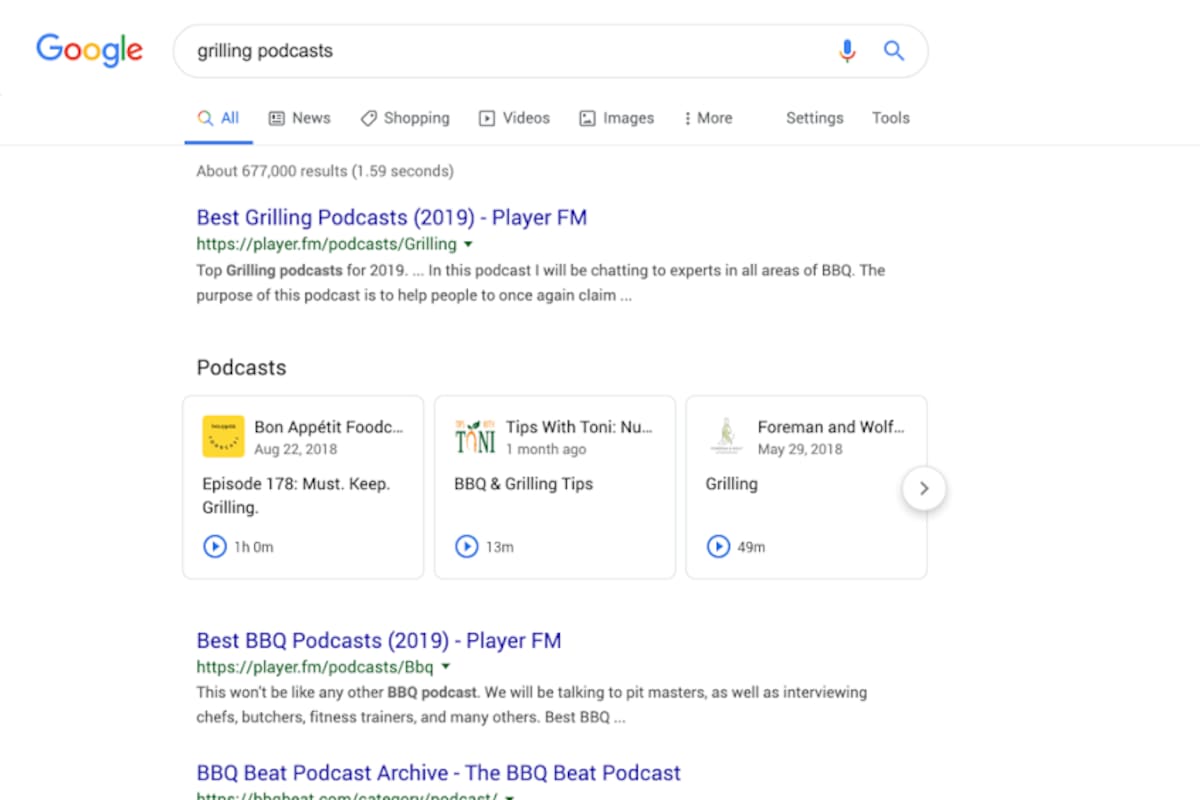Open the More search categories menu

(708, 118)
